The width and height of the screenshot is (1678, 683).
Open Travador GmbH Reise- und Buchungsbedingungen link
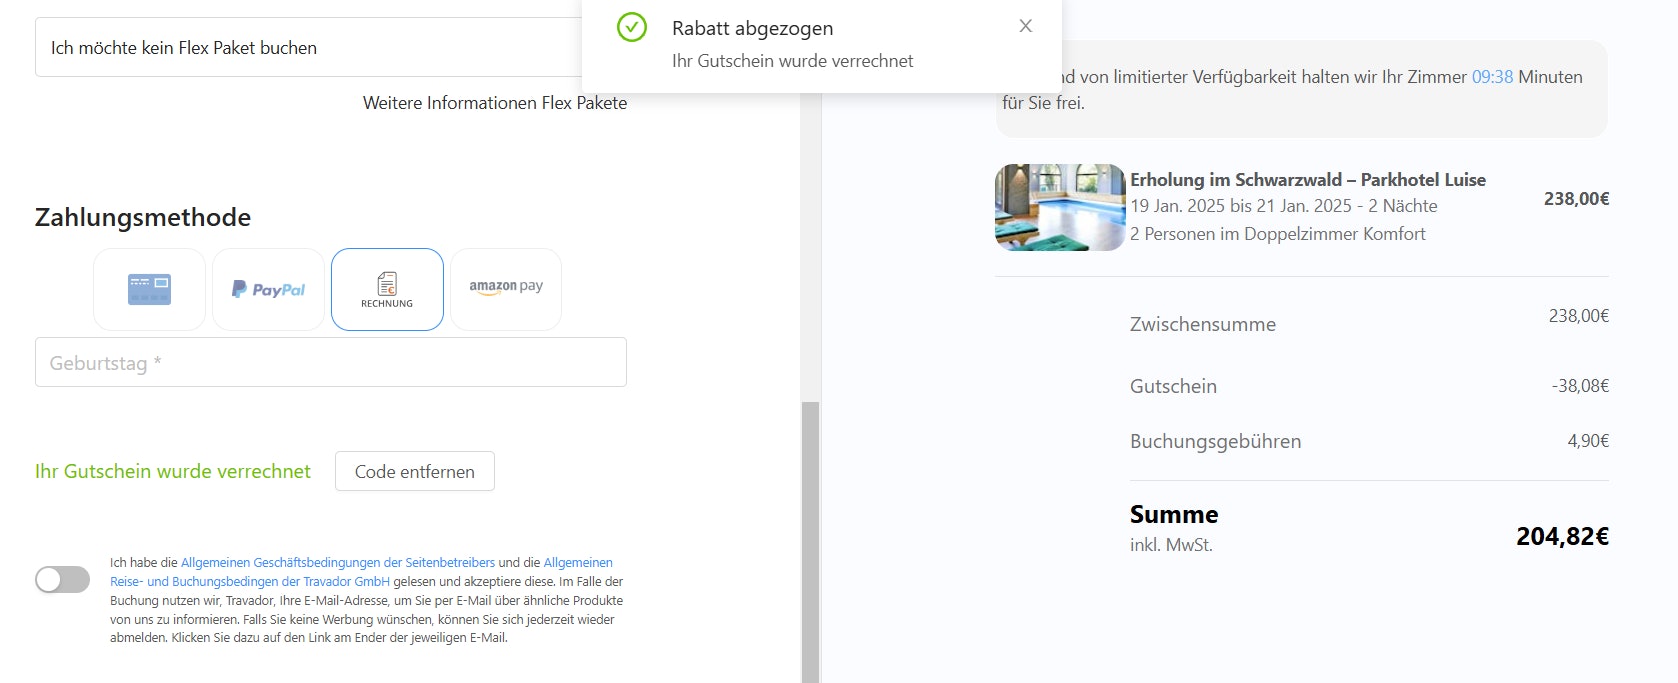click(x=250, y=582)
